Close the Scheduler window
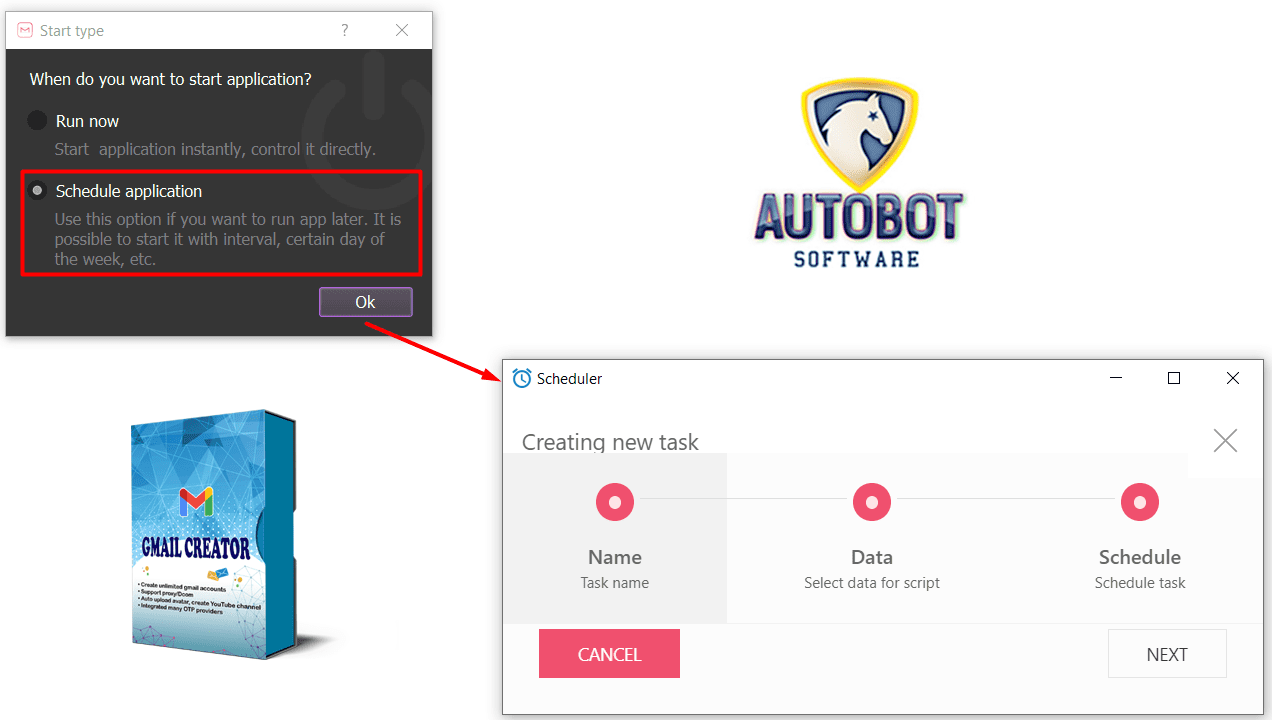 click(1233, 378)
